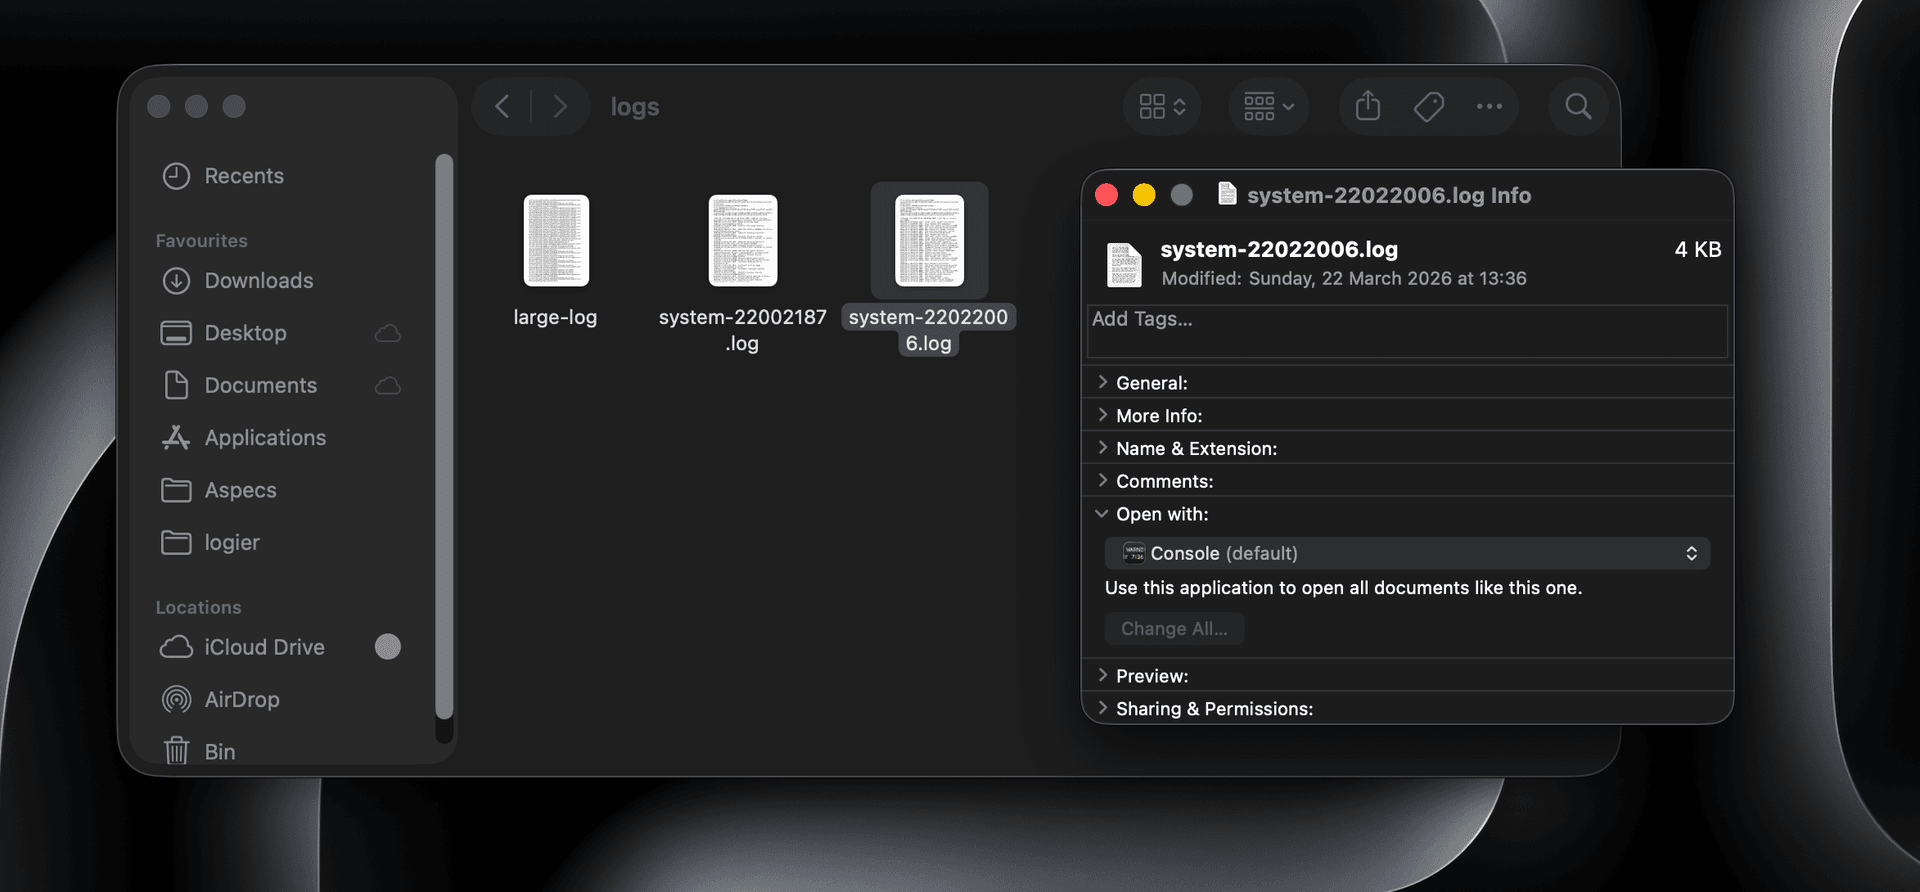Click the cloud icon beside Documents
1920x892 pixels.
[x=388, y=385]
